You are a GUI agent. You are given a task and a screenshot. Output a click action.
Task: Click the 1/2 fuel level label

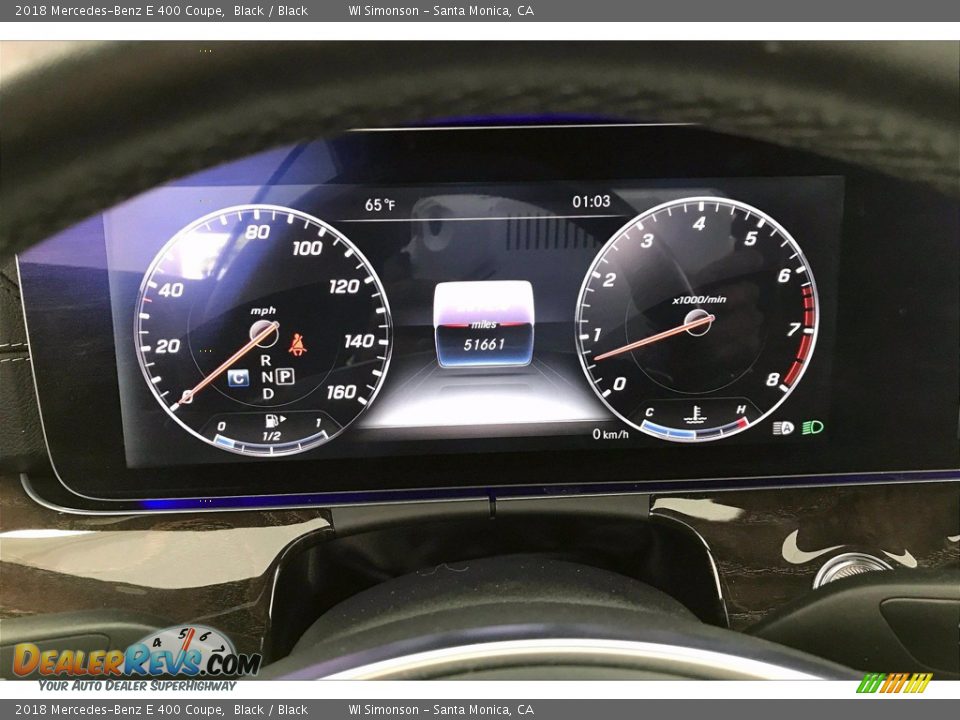tap(271, 436)
